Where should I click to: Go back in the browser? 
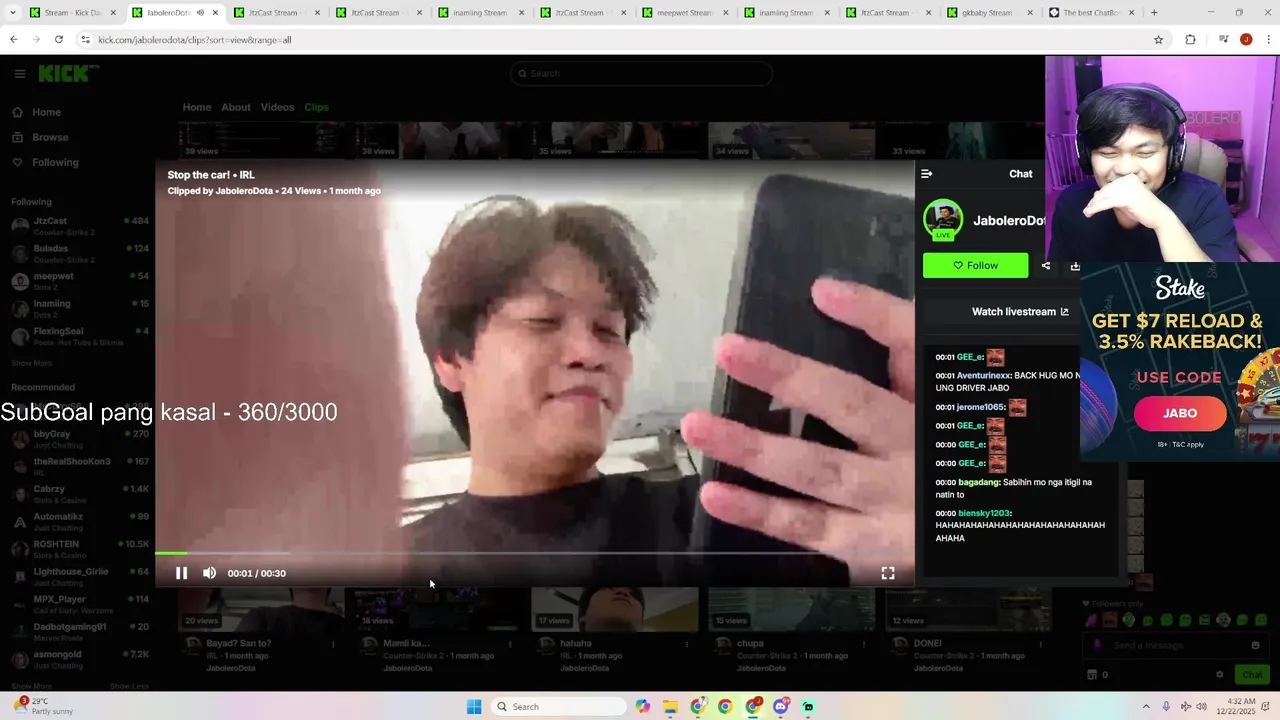(13, 40)
